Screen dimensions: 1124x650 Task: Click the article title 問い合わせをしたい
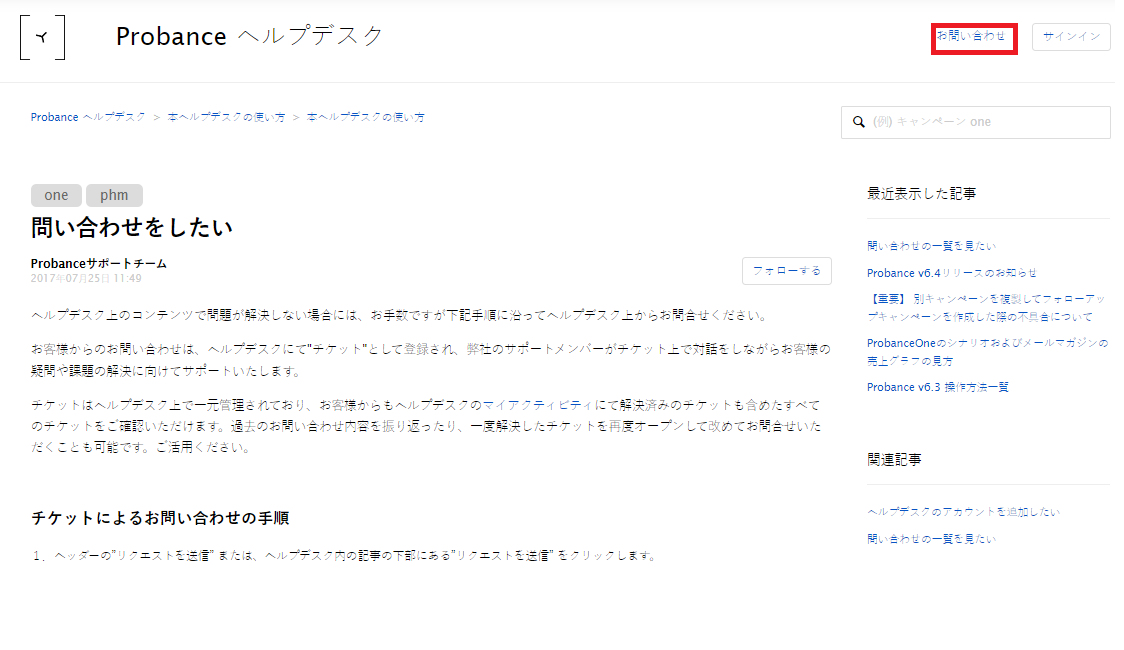(132, 228)
